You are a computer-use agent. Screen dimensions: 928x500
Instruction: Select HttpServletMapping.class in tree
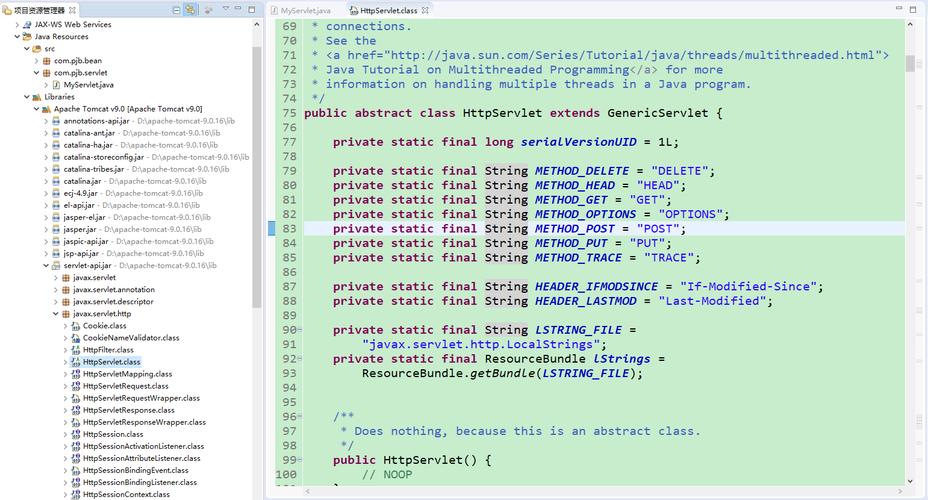point(127,374)
